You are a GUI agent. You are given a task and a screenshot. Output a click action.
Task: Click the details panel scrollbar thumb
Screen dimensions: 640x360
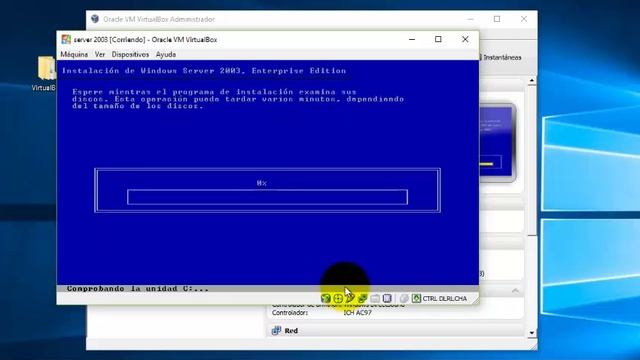pos(531,160)
